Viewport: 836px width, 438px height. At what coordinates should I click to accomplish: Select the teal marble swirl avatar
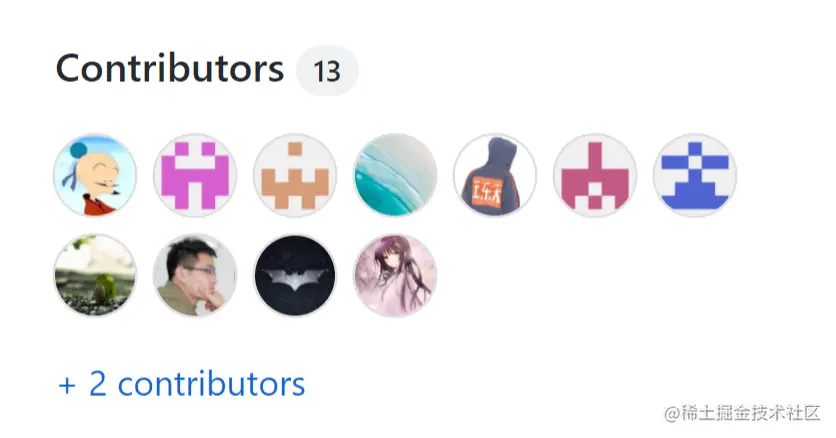click(x=395, y=175)
